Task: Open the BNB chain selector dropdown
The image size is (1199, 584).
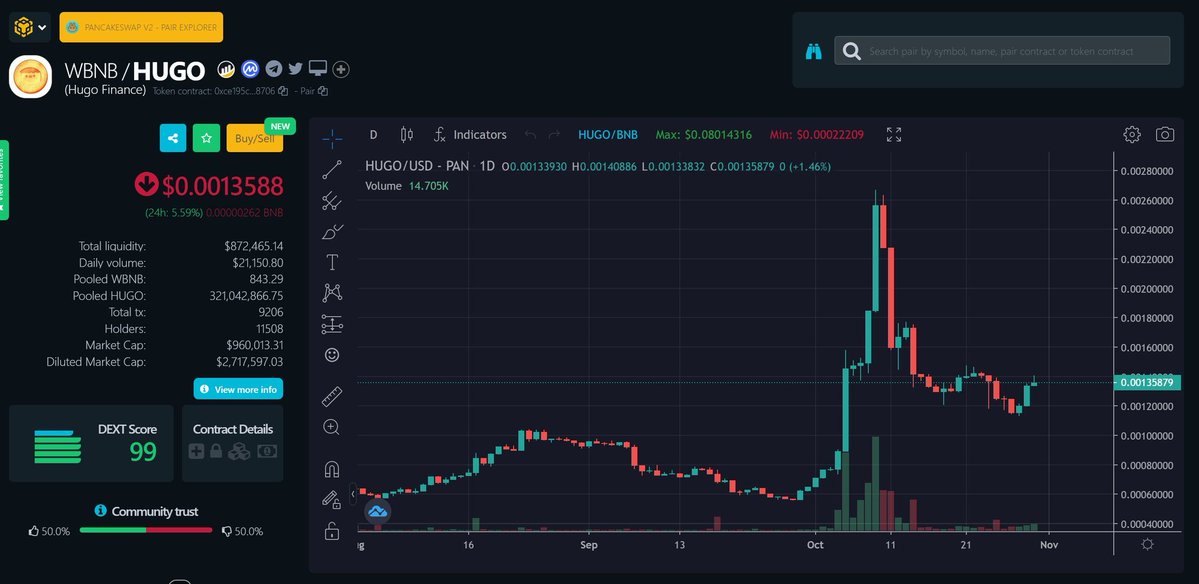Action: point(30,27)
